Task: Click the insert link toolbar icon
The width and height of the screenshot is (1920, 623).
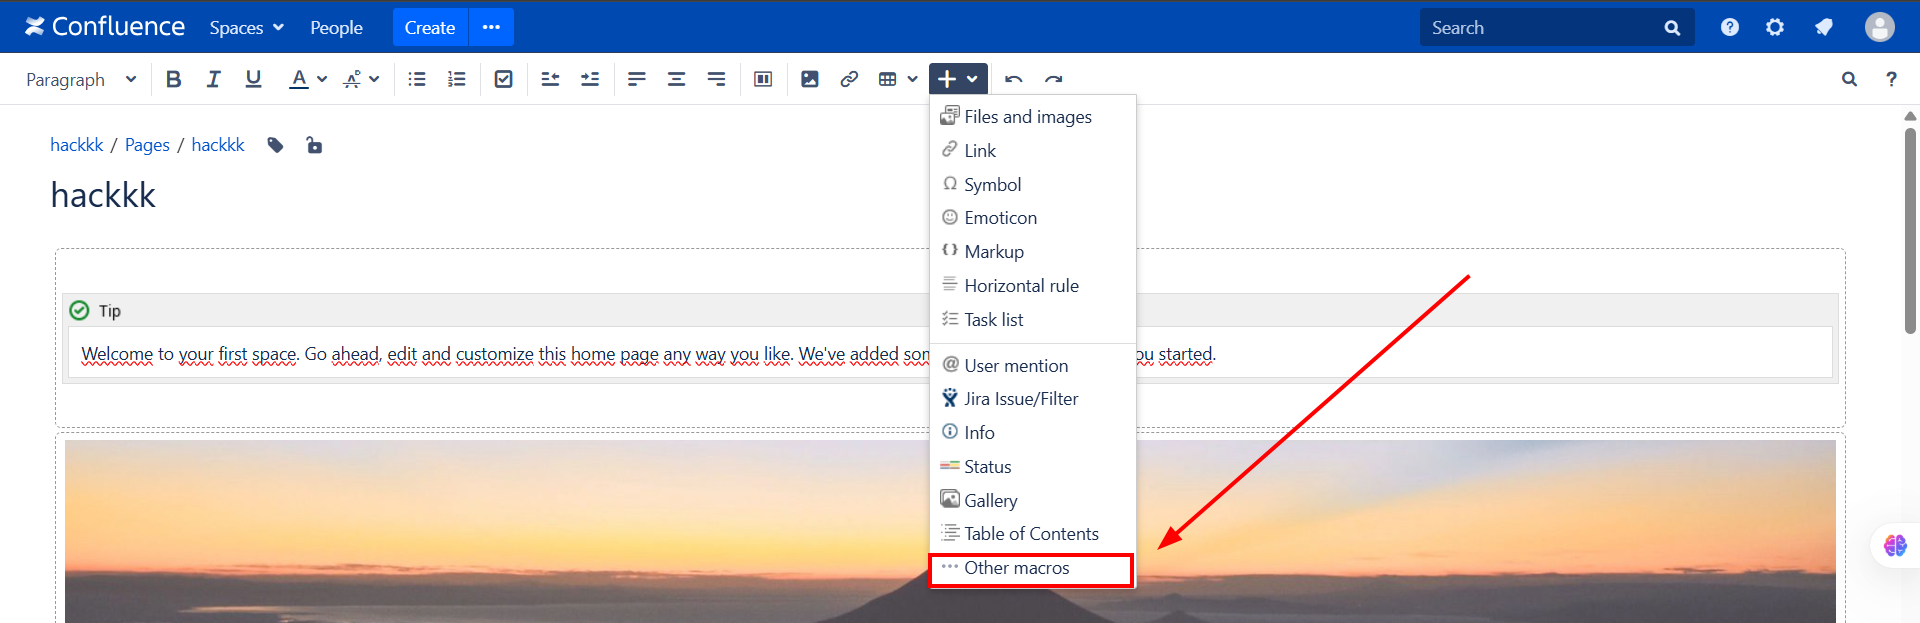Action: click(849, 79)
